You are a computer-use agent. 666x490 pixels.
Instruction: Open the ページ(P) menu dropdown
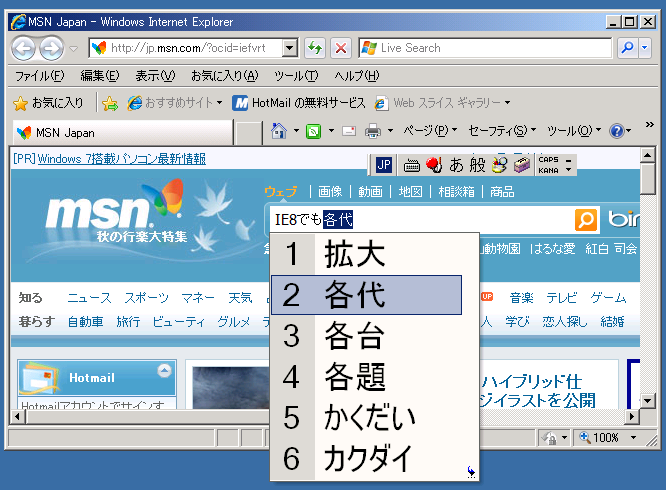coord(454,129)
